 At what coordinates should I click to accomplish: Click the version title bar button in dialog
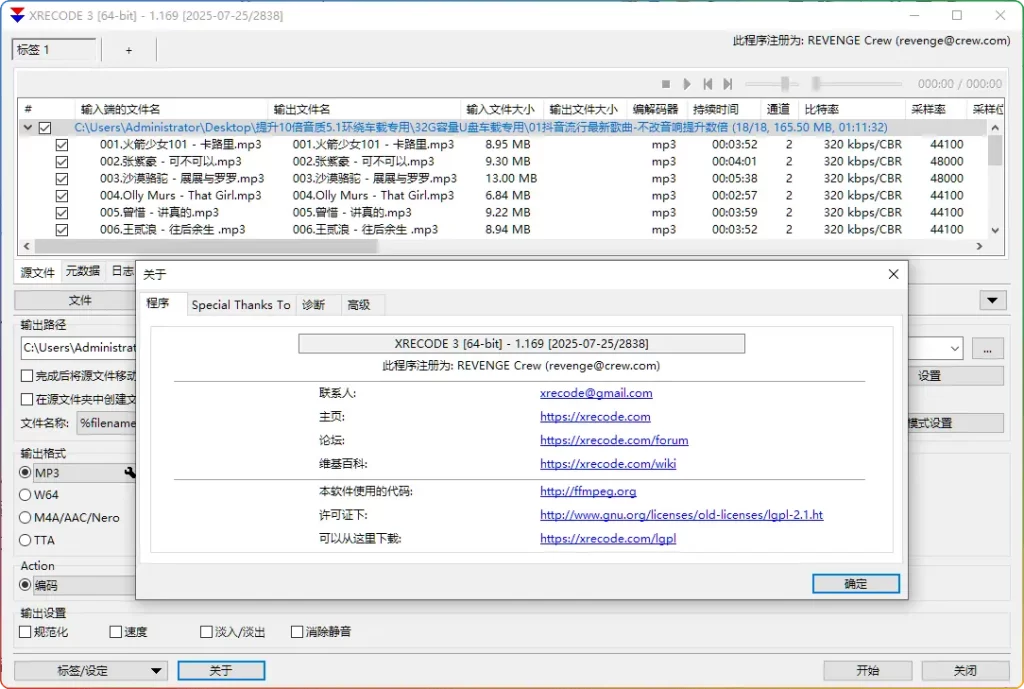pyautogui.click(x=521, y=344)
